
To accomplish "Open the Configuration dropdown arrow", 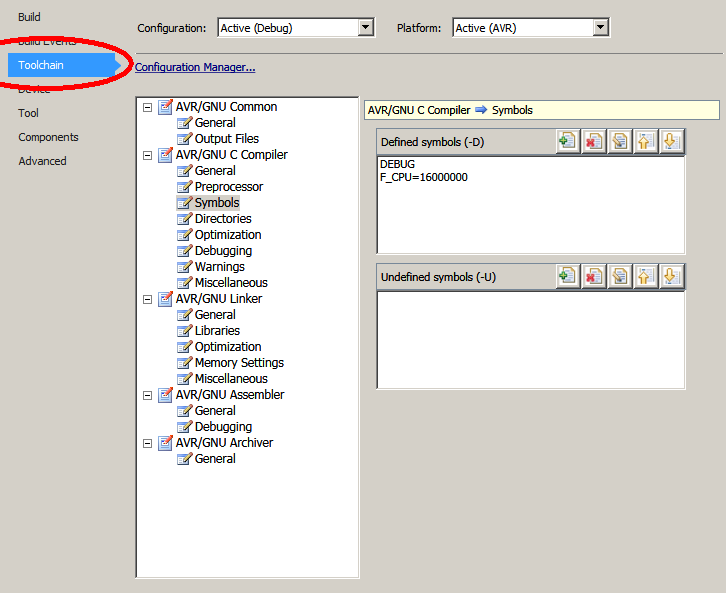I will click(365, 27).
